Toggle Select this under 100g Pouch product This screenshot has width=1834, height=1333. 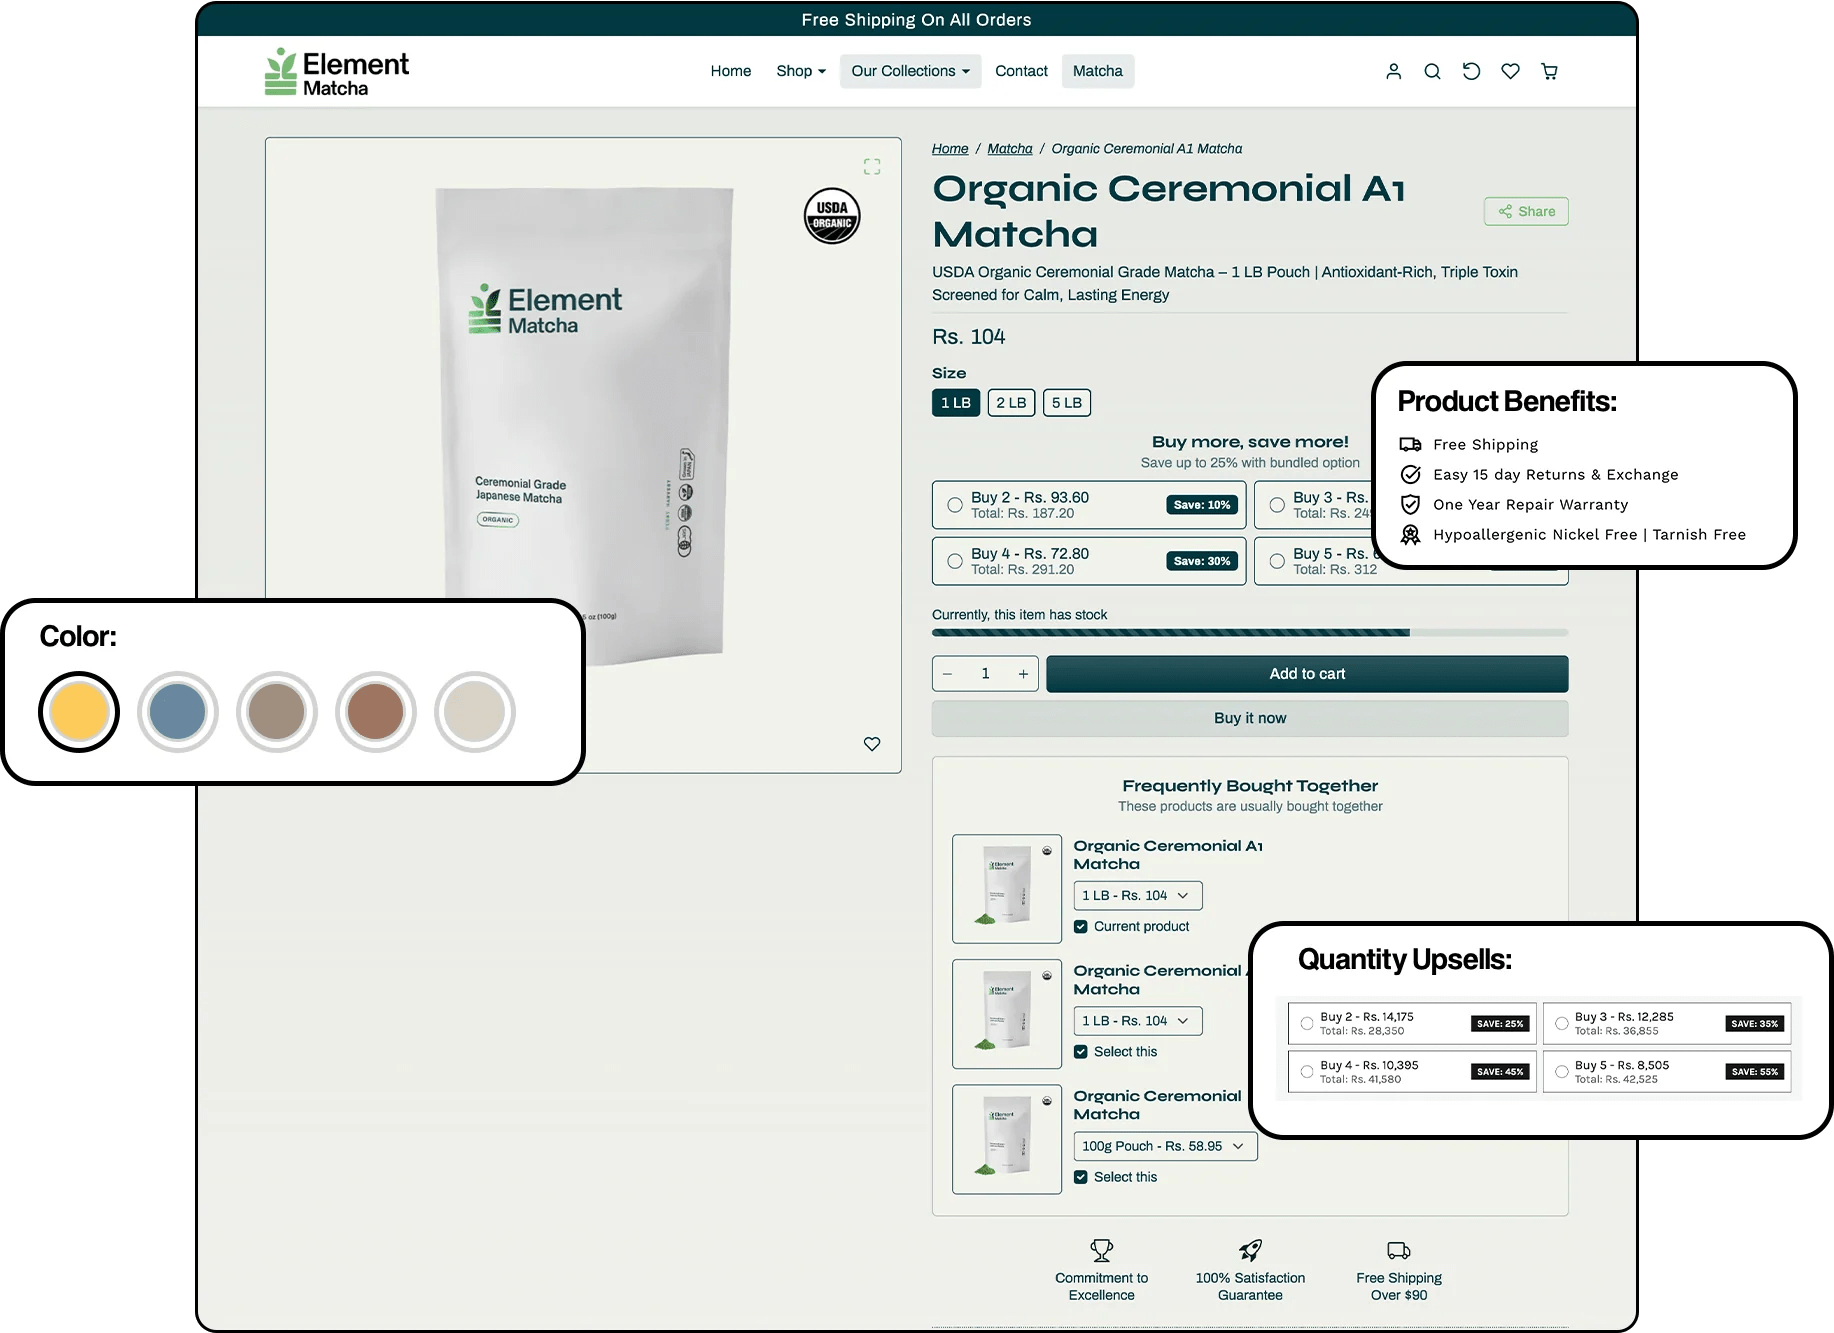click(1080, 1177)
